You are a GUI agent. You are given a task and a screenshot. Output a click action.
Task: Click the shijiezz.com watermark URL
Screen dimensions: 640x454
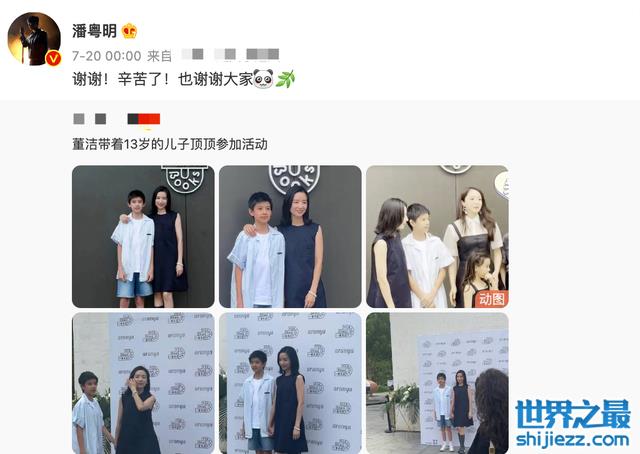pyautogui.click(x=572, y=439)
